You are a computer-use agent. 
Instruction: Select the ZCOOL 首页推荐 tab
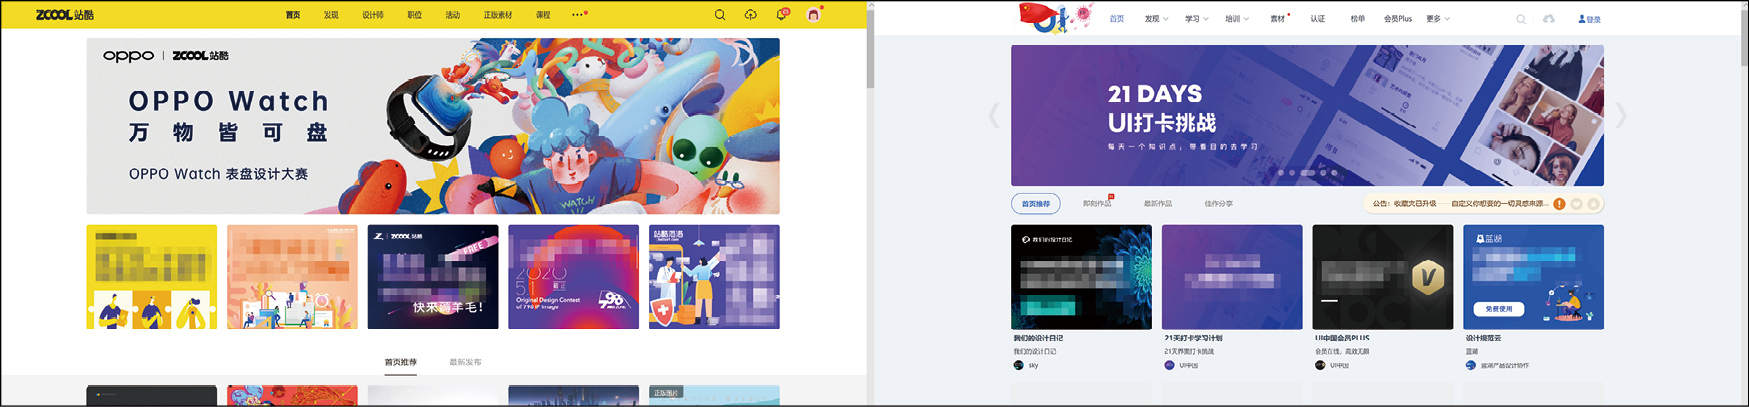(401, 362)
